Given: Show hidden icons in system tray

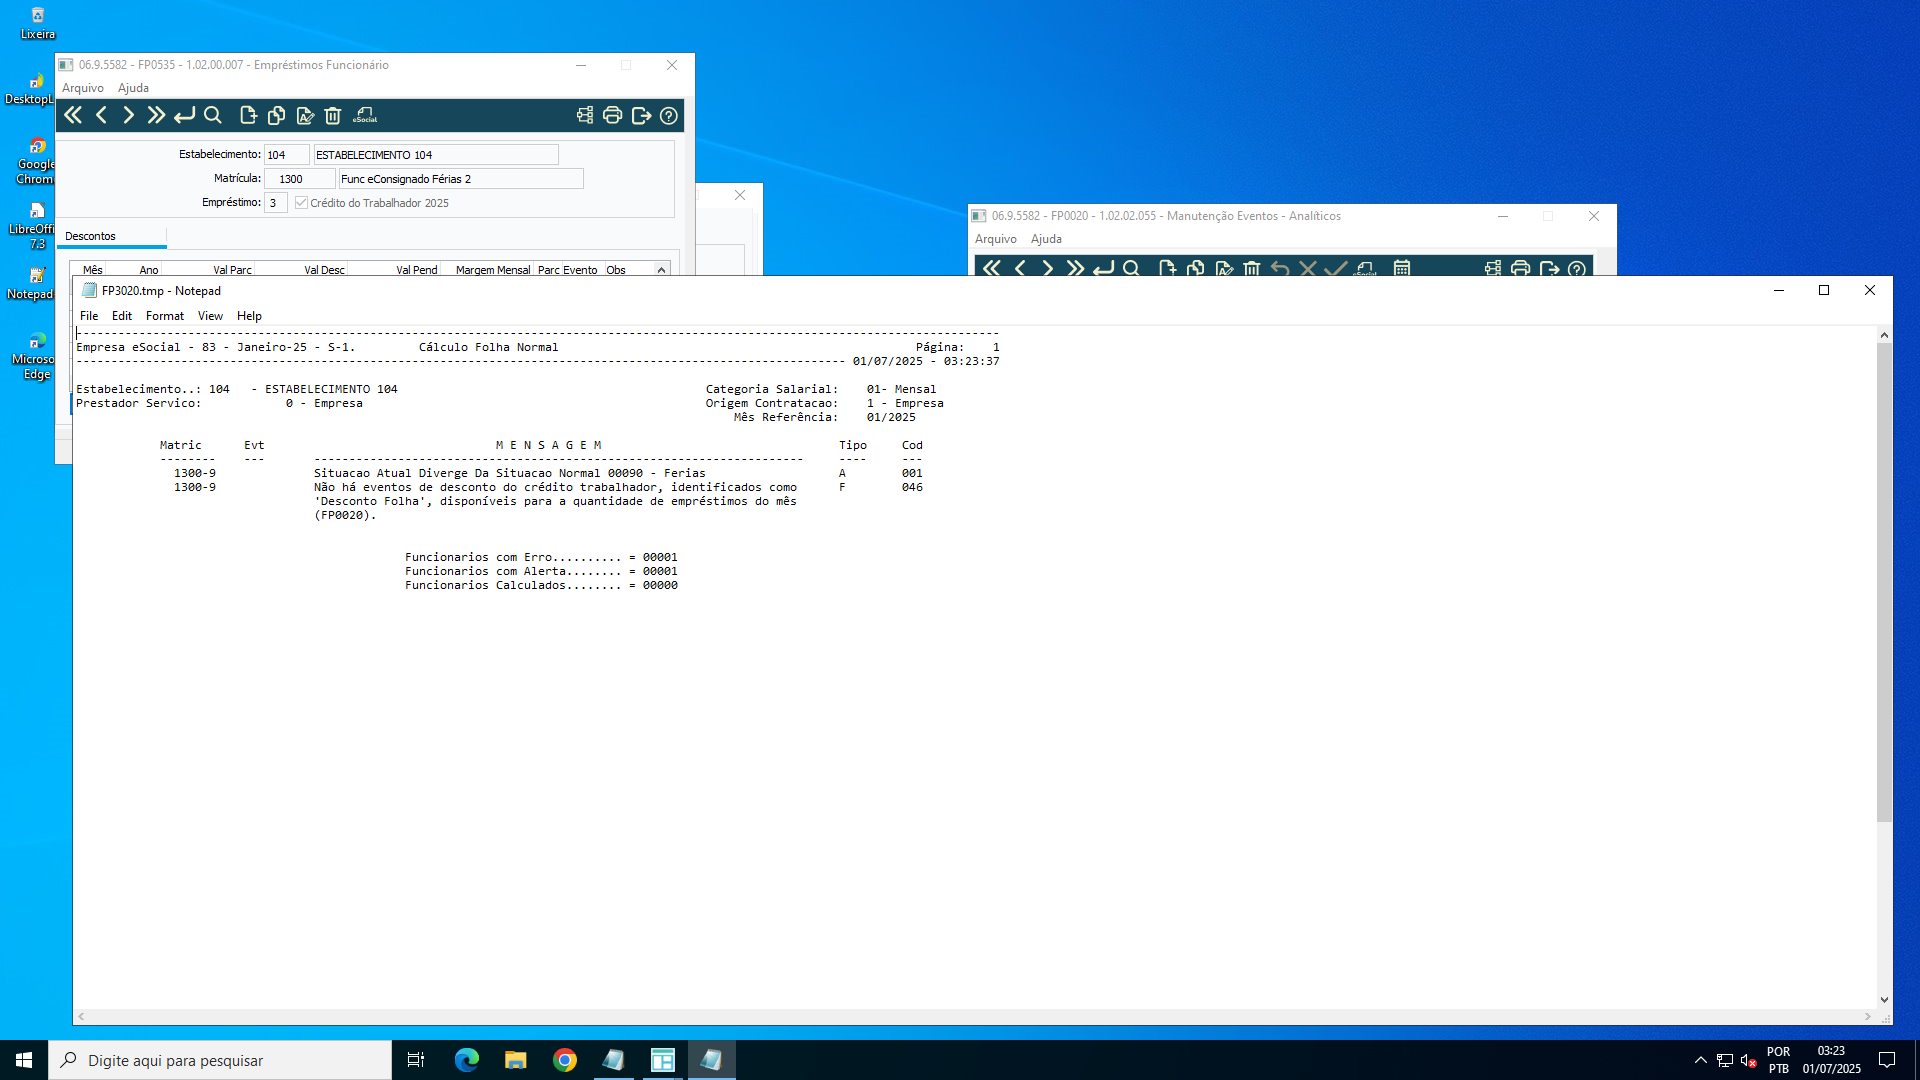Looking at the screenshot, I should tap(1701, 1060).
